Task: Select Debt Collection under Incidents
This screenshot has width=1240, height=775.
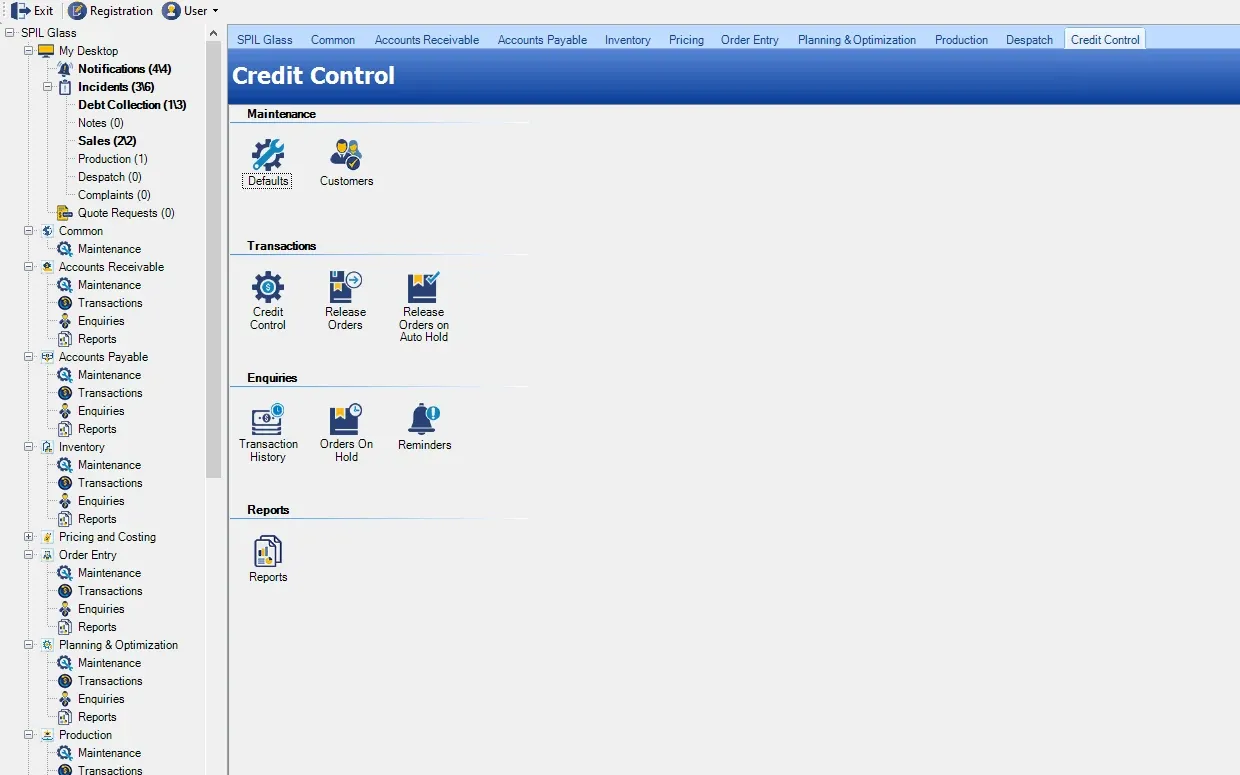Action: 132,105
